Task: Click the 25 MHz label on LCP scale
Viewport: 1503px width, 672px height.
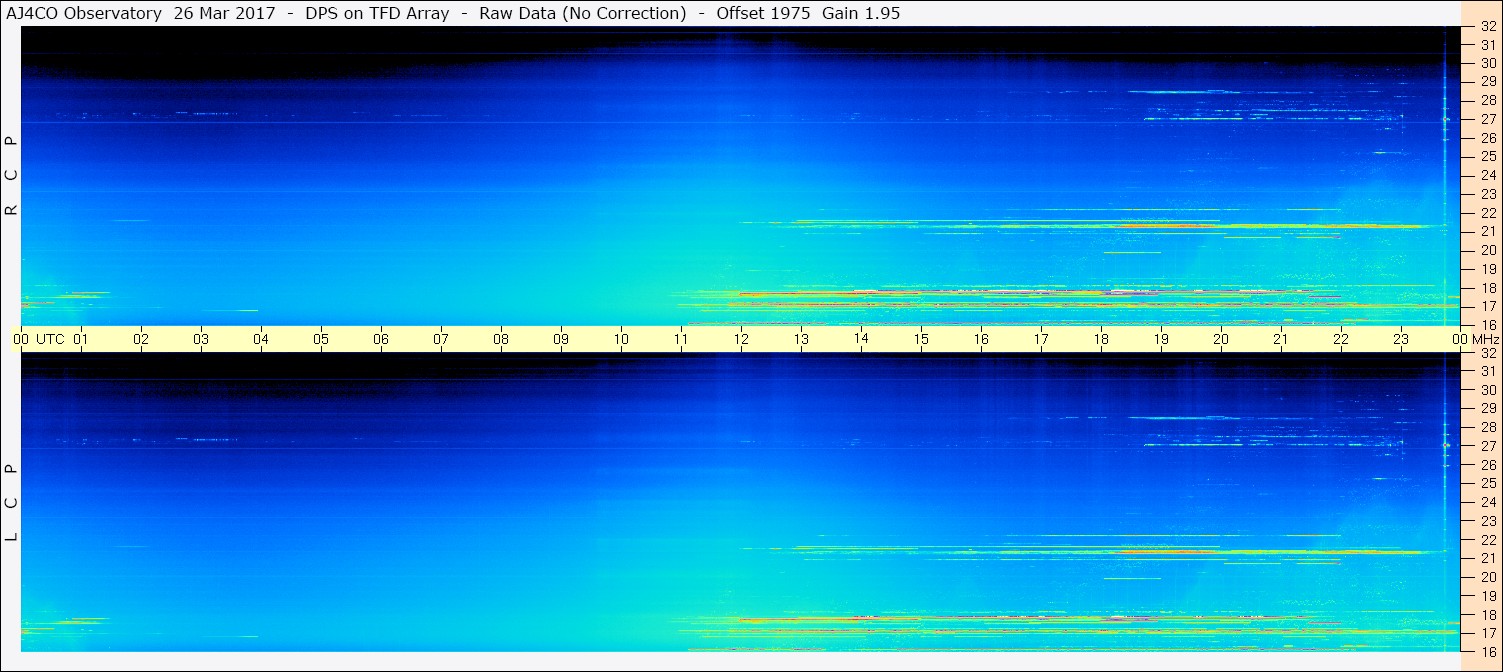Action: (1487, 483)
